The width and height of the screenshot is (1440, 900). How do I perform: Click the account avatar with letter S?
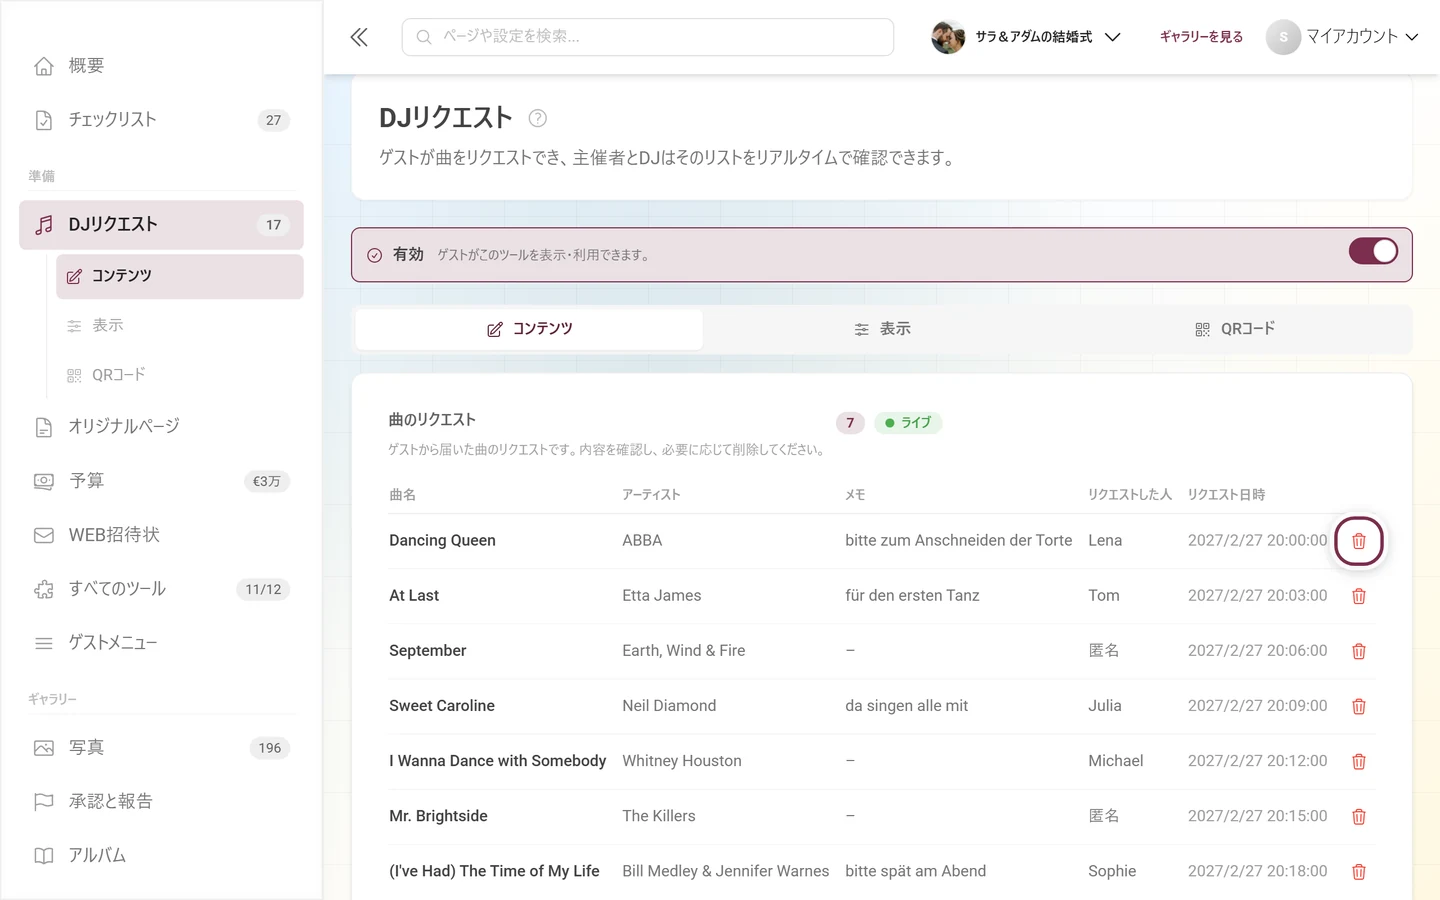[1283, 37]
